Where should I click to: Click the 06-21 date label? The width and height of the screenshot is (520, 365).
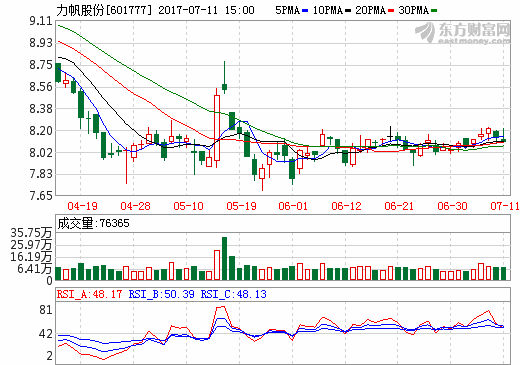[399, 206]
